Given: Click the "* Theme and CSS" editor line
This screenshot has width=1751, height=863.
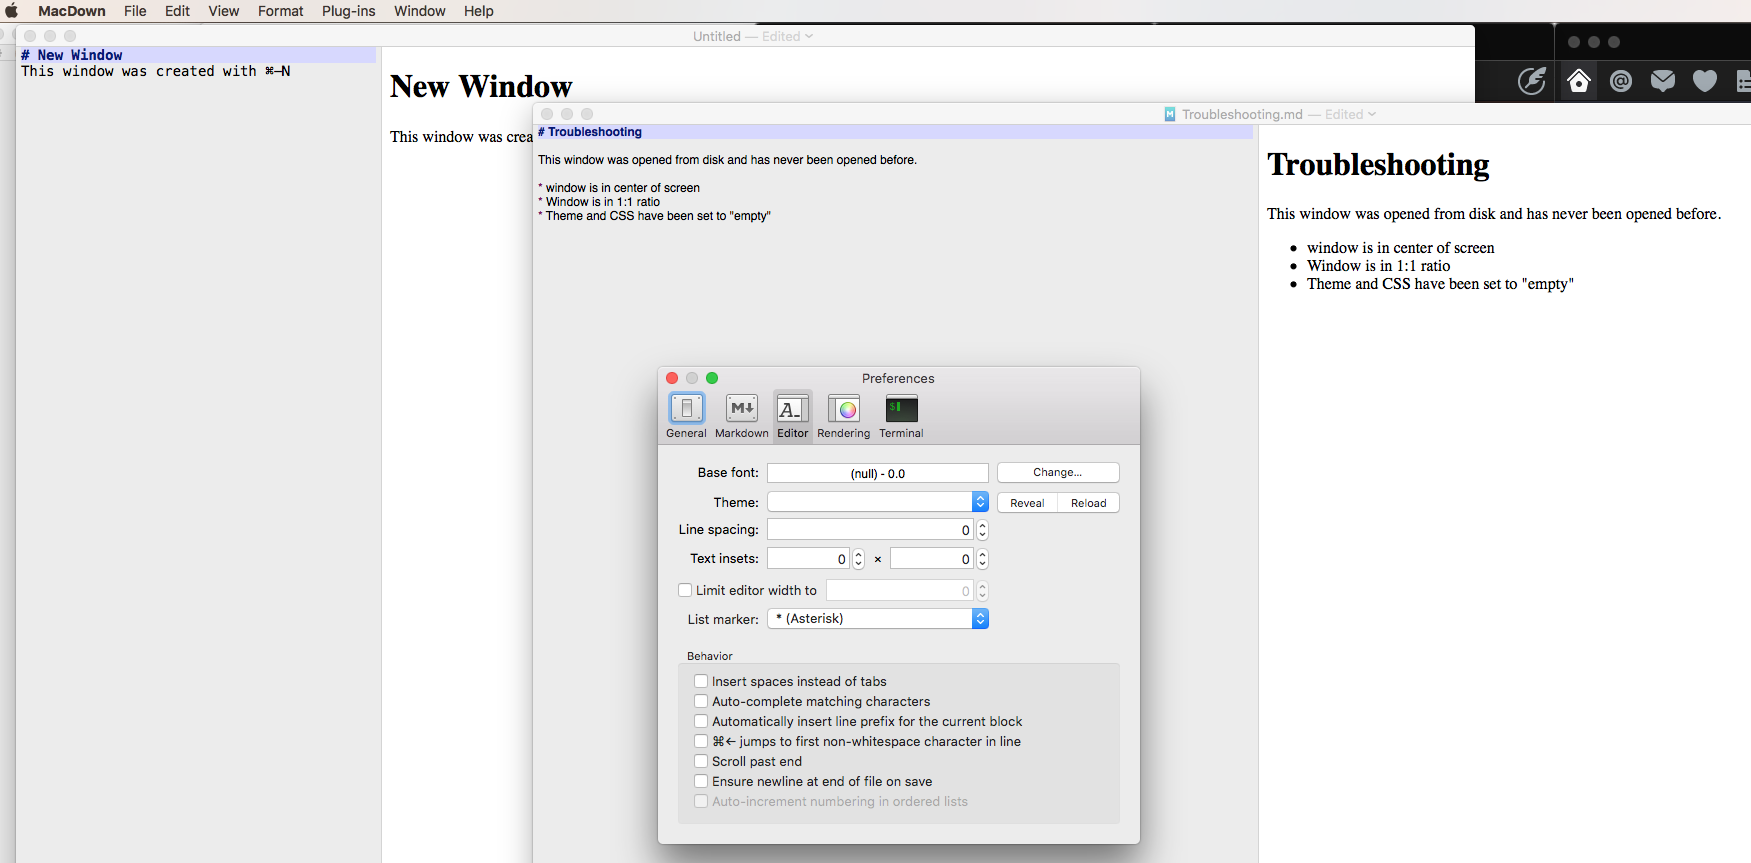Looking at the screenshot, I should coord(654,216).
